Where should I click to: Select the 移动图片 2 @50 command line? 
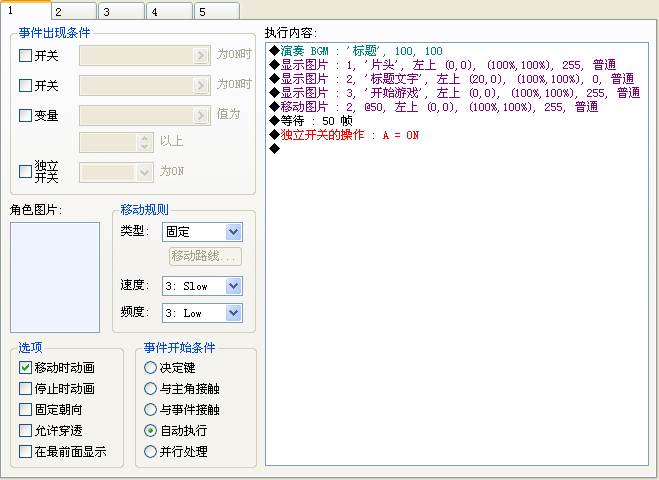point(433,107)
